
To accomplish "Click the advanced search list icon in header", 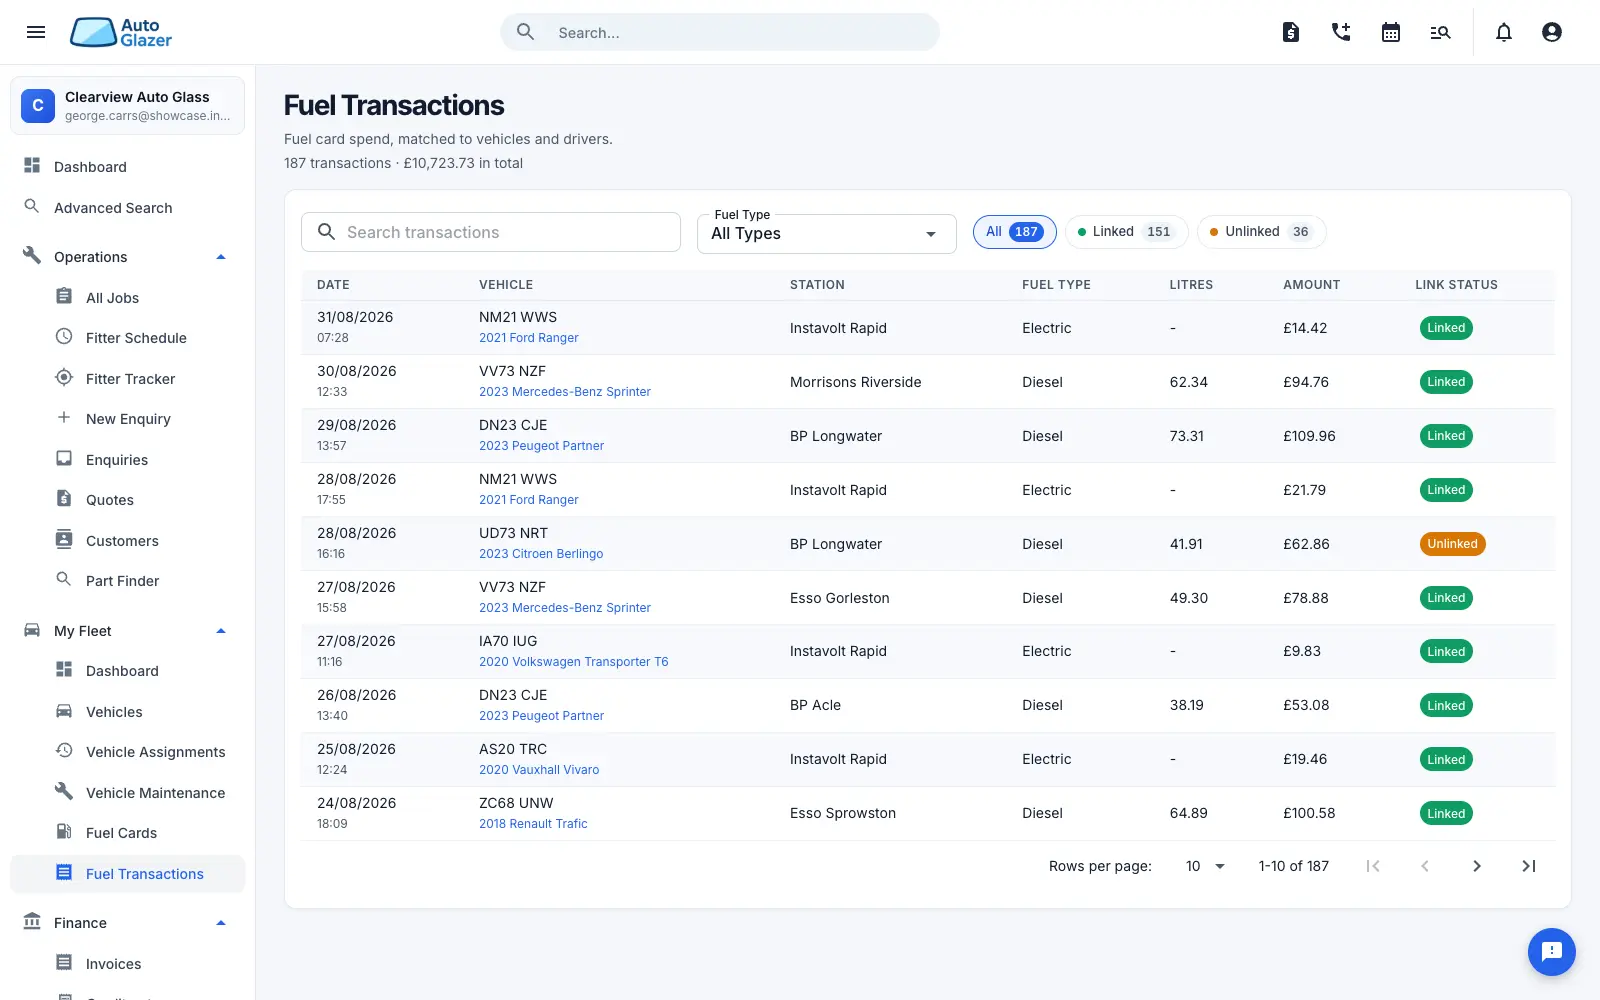I will coord(1440,32).
